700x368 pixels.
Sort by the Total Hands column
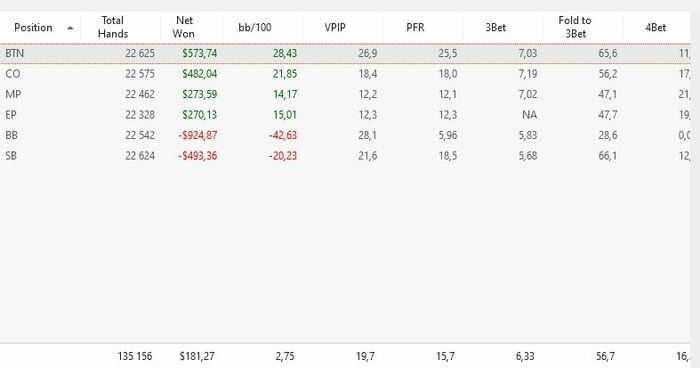click(113, 27)
